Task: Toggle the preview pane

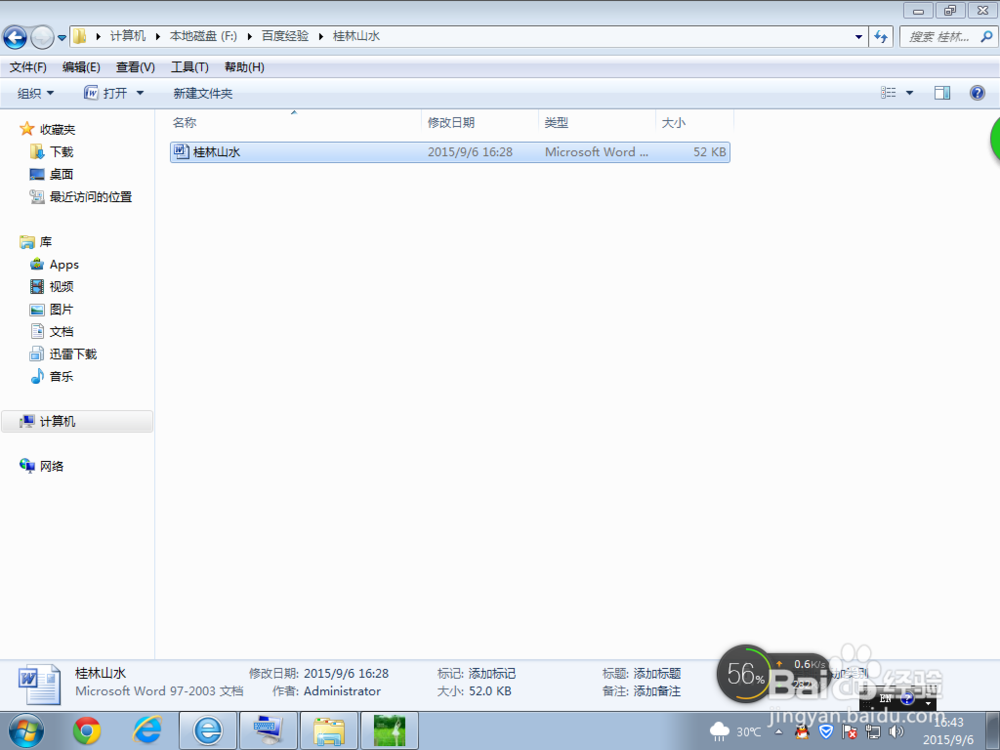Action: click(x=942, y=93)
